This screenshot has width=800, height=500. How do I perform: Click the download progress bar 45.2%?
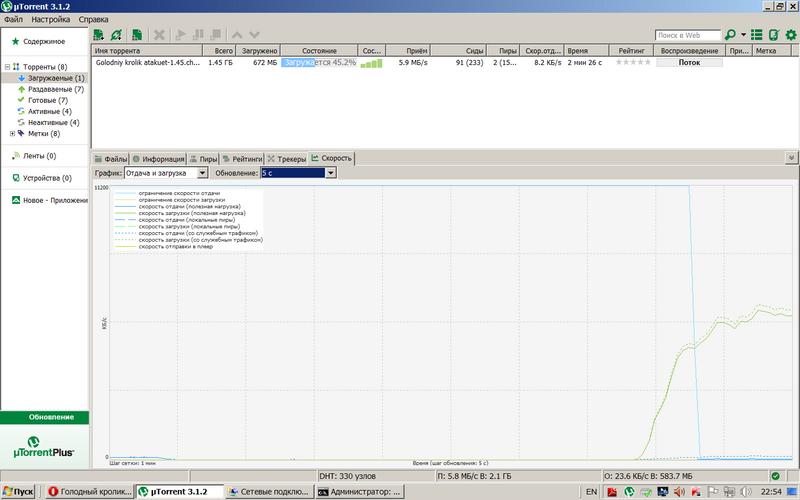pyautogui.click(x=319, y=62)
